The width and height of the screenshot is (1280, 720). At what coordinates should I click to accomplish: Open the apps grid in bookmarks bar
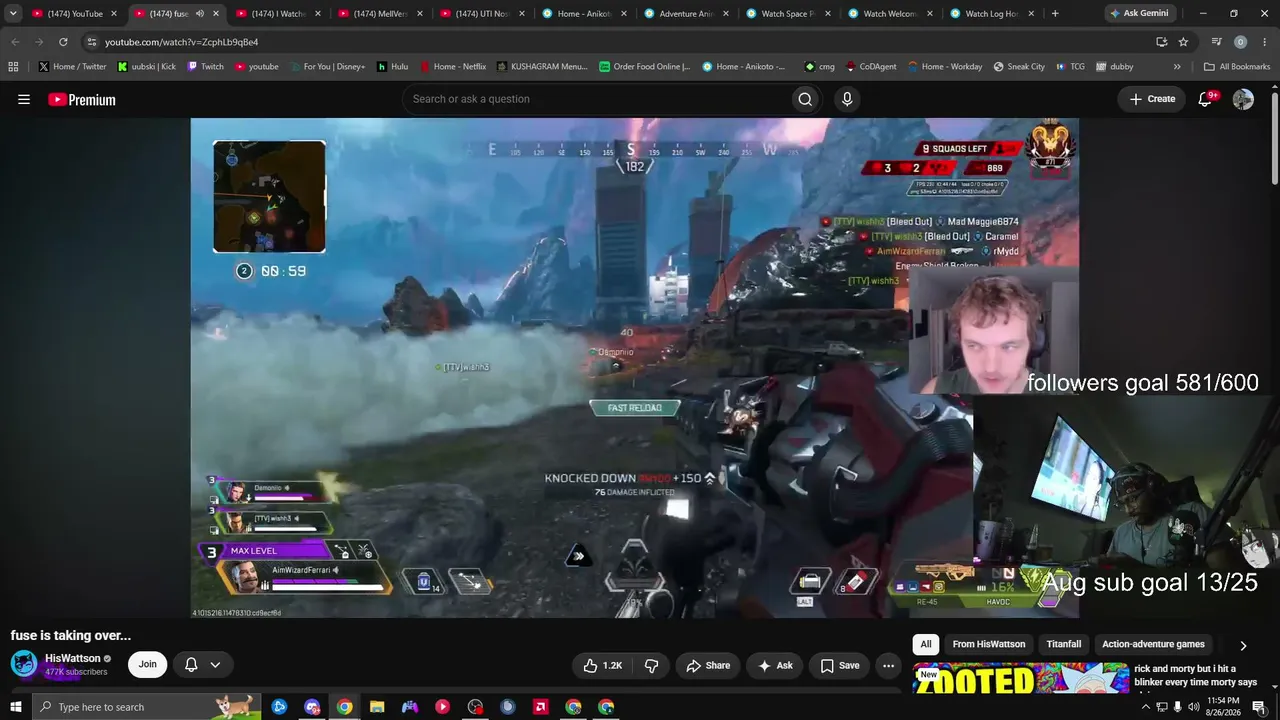(x=13, y=67)
